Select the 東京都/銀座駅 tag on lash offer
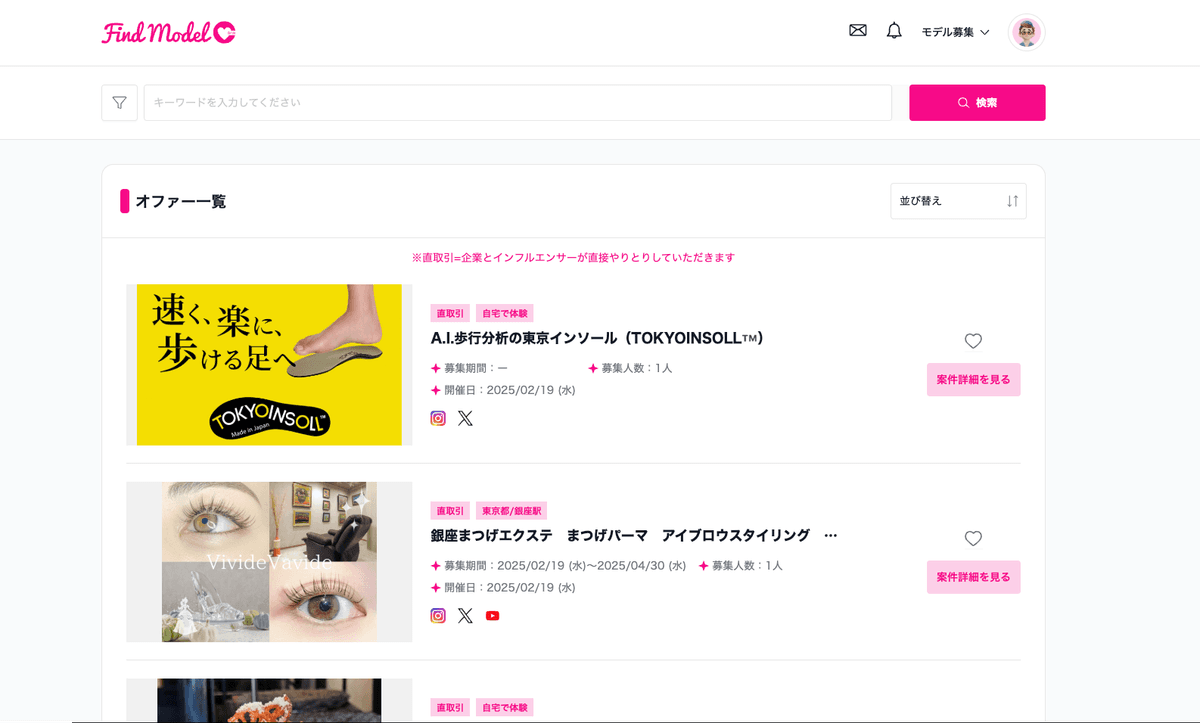This screenshot has height=723, width=1200. (512, 510)
